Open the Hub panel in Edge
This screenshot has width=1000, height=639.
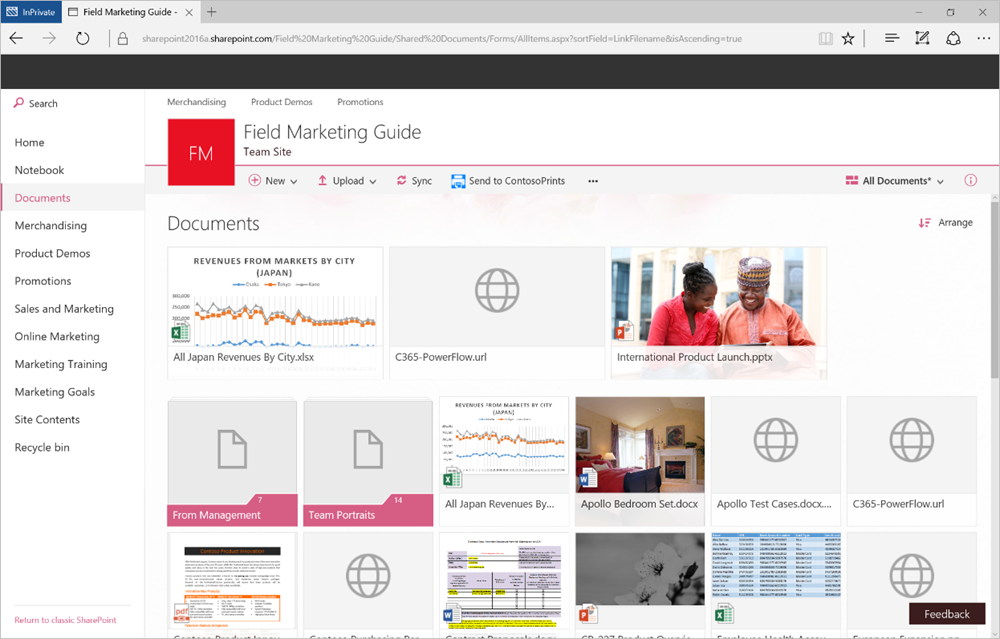(890, 37)
